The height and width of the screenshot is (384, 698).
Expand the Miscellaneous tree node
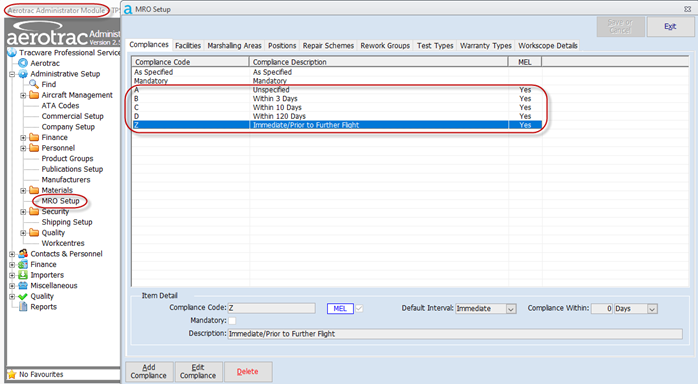12,286
